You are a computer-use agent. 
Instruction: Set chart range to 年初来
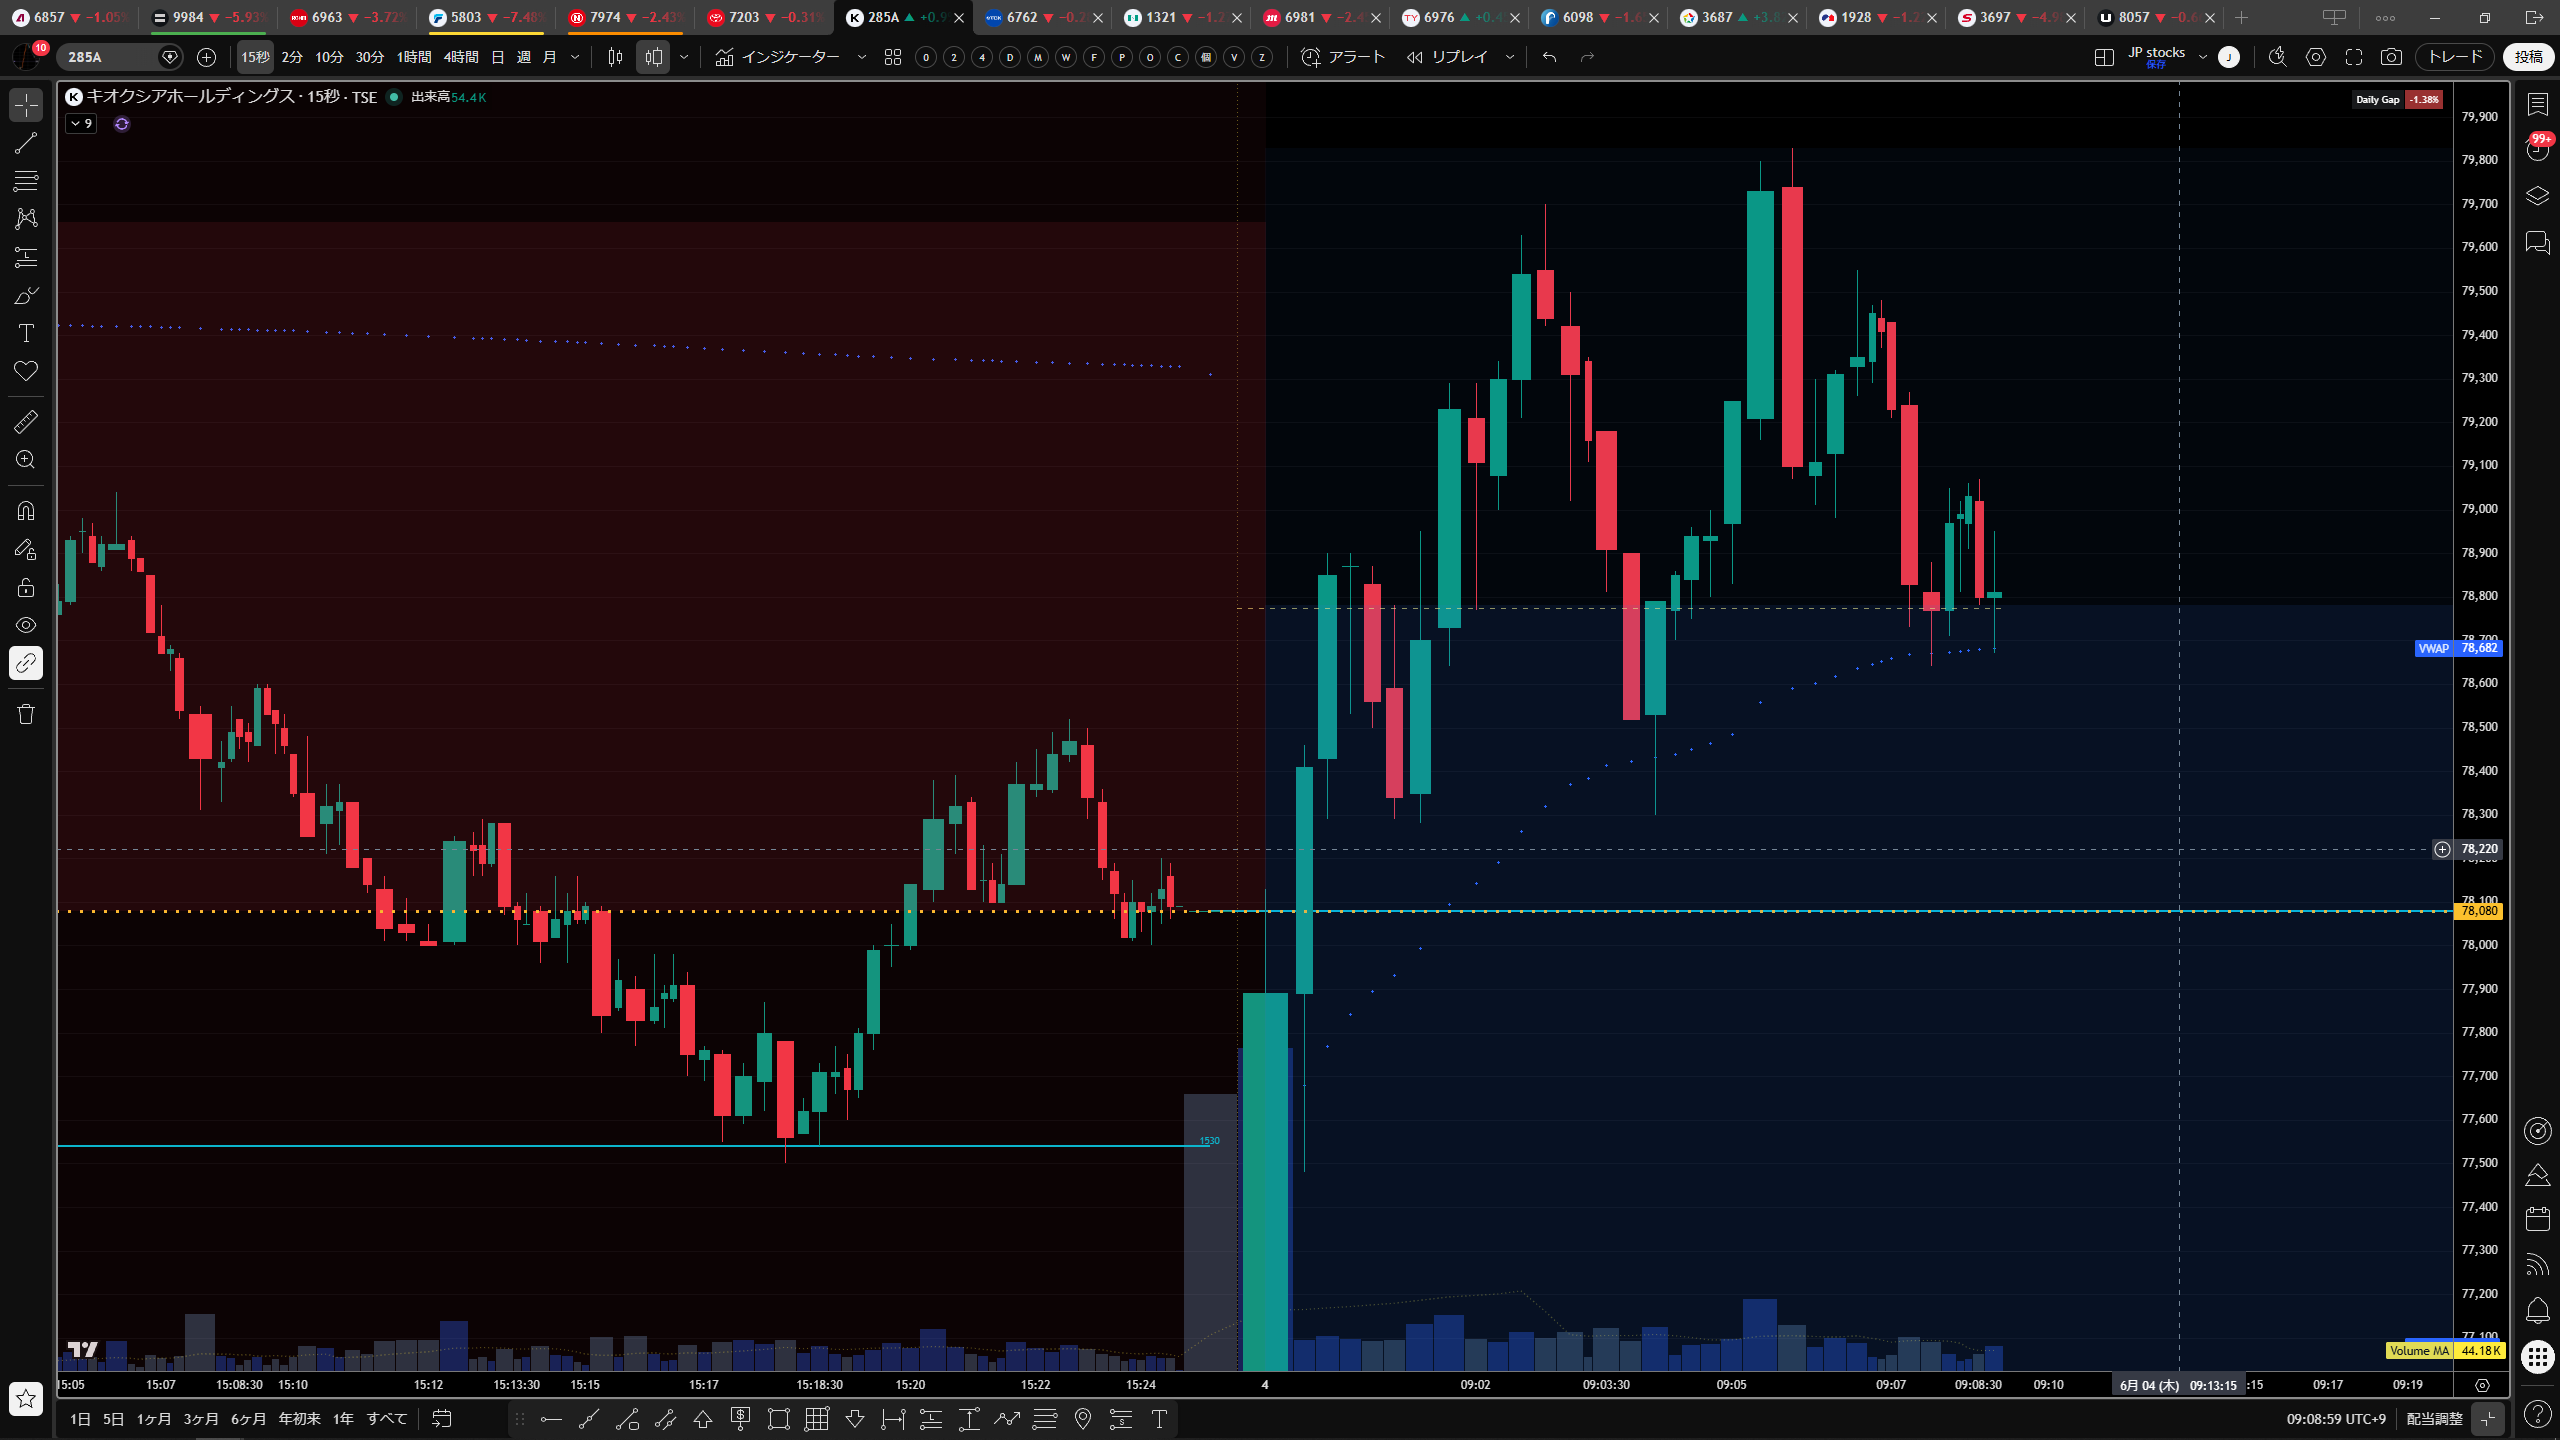(x=299, y=1419)
